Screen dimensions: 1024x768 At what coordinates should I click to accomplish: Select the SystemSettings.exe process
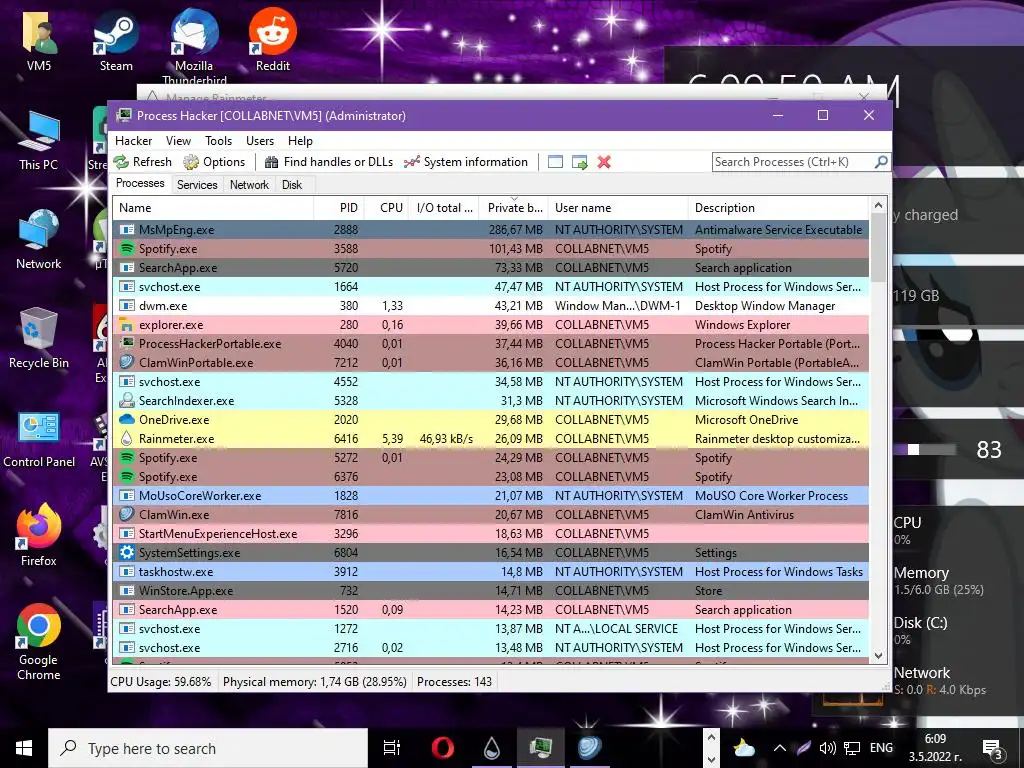click(x=491, y=552)
